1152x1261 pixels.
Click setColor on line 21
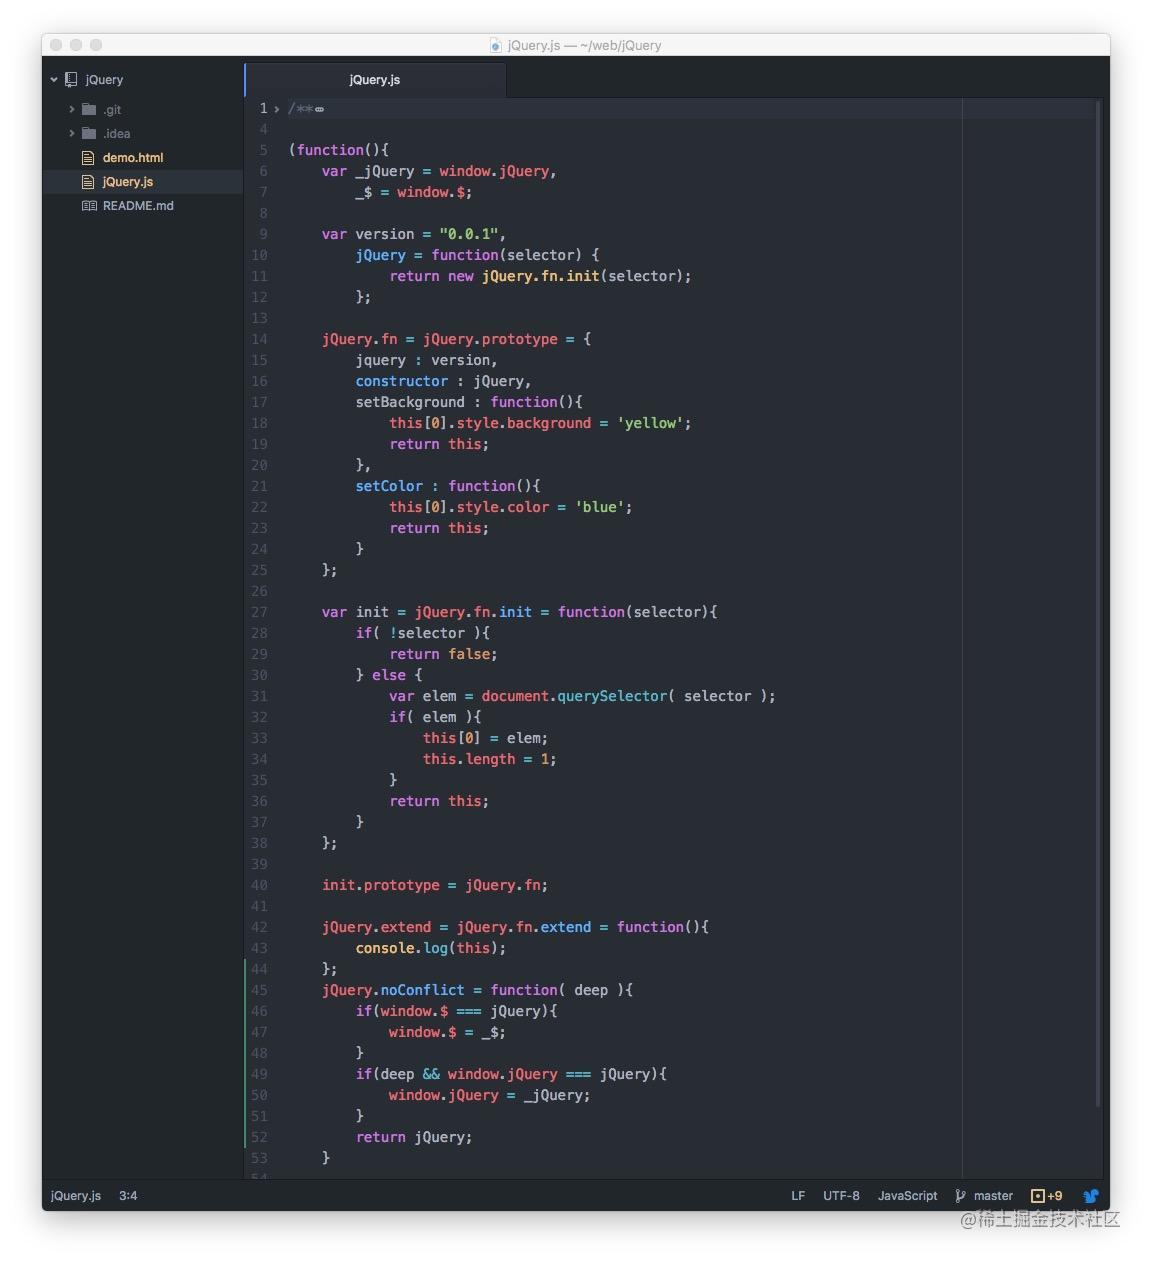(x=389, y=486)
